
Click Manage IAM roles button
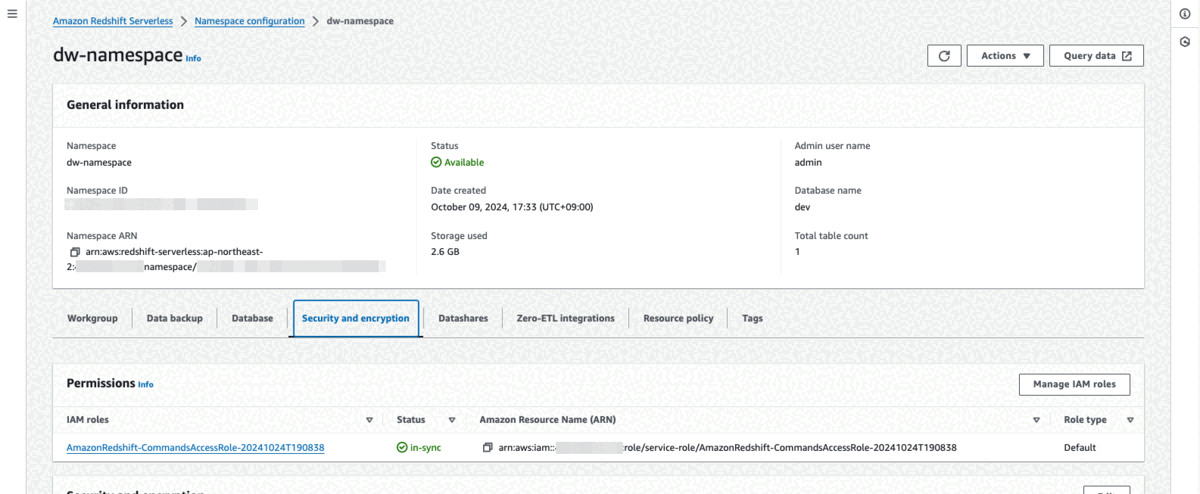[1074, 384]
